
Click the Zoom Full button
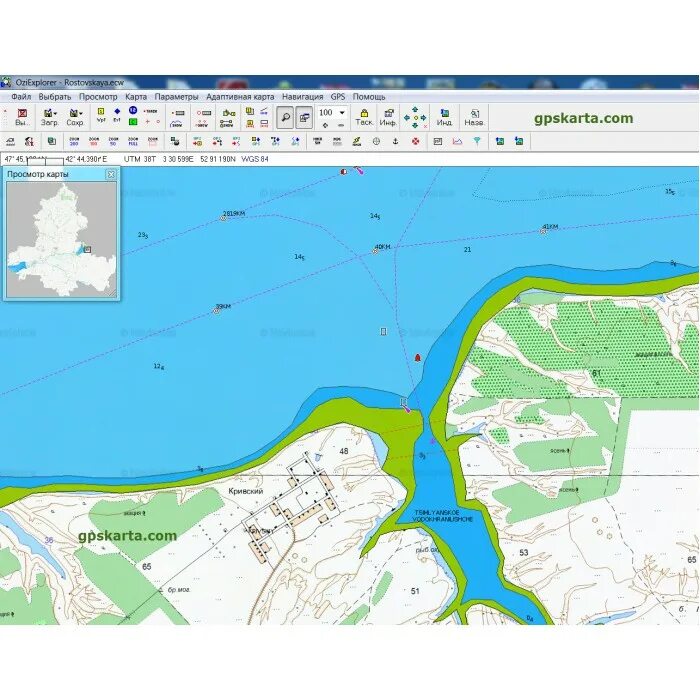coord(133,142)
